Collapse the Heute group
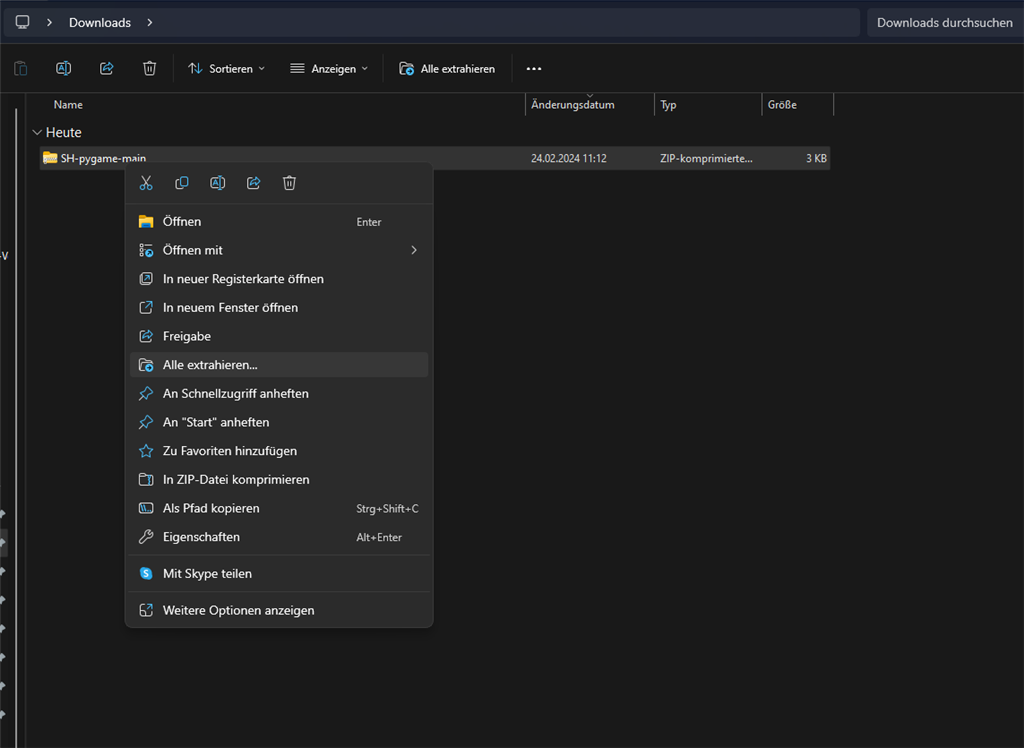This screenshot has height=748, width=1024. (37, 132)
